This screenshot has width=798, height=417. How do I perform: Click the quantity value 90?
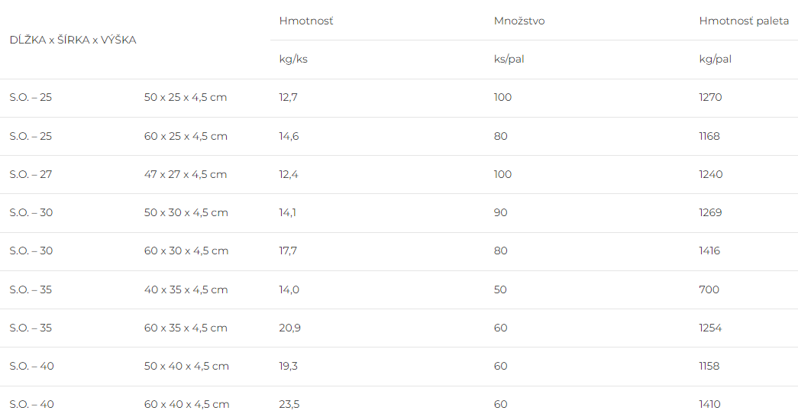pos(501,213)
